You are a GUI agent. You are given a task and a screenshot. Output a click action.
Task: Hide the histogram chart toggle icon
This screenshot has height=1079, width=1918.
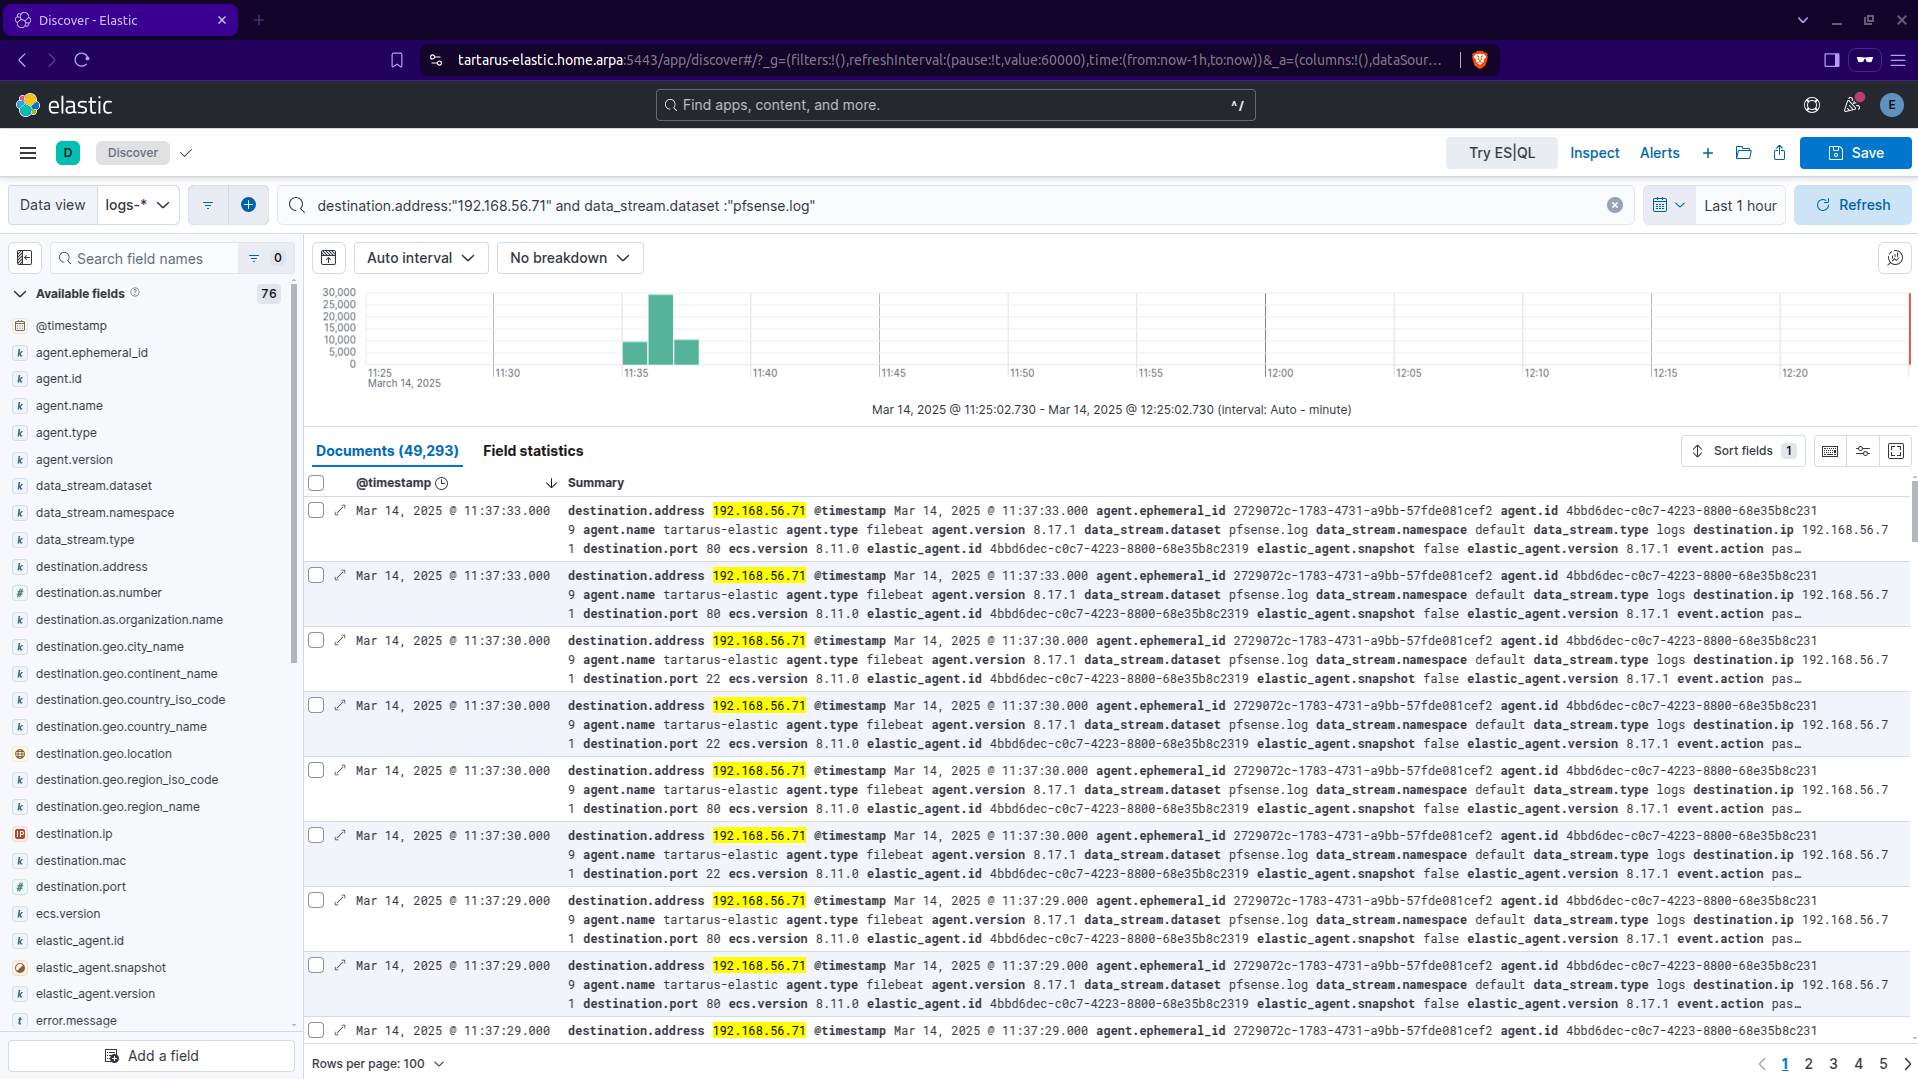point(329,258)
